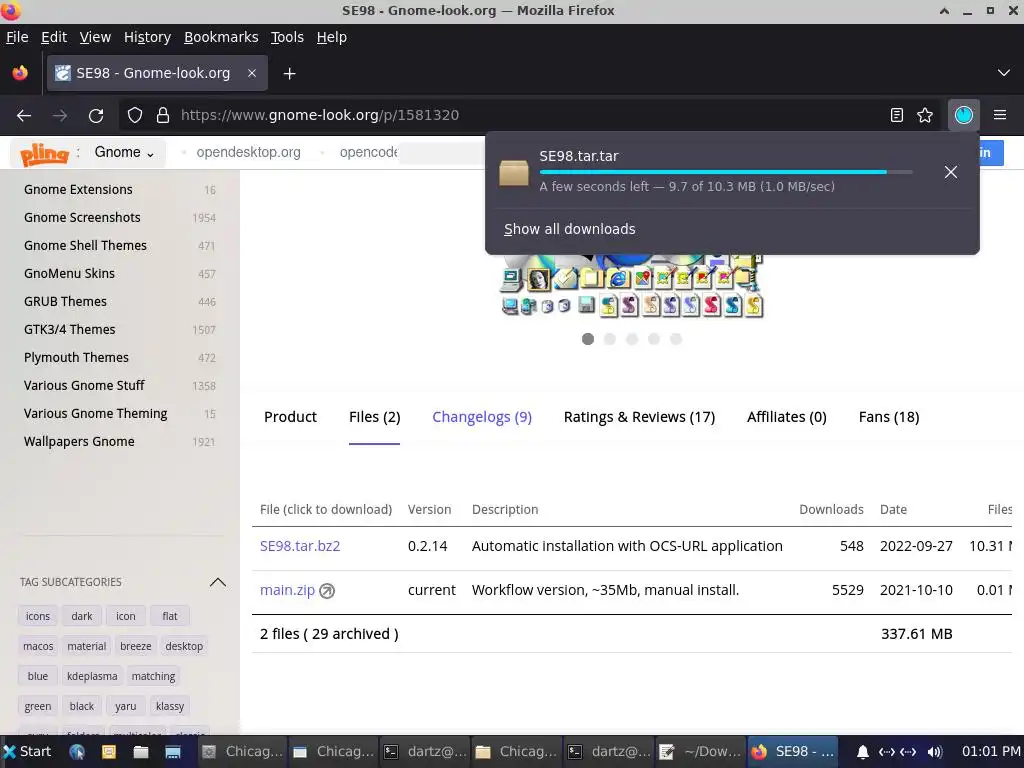The image size is (1024, 768).
Task: Switch to the Fans (18) tab
Action: point(889,417)
